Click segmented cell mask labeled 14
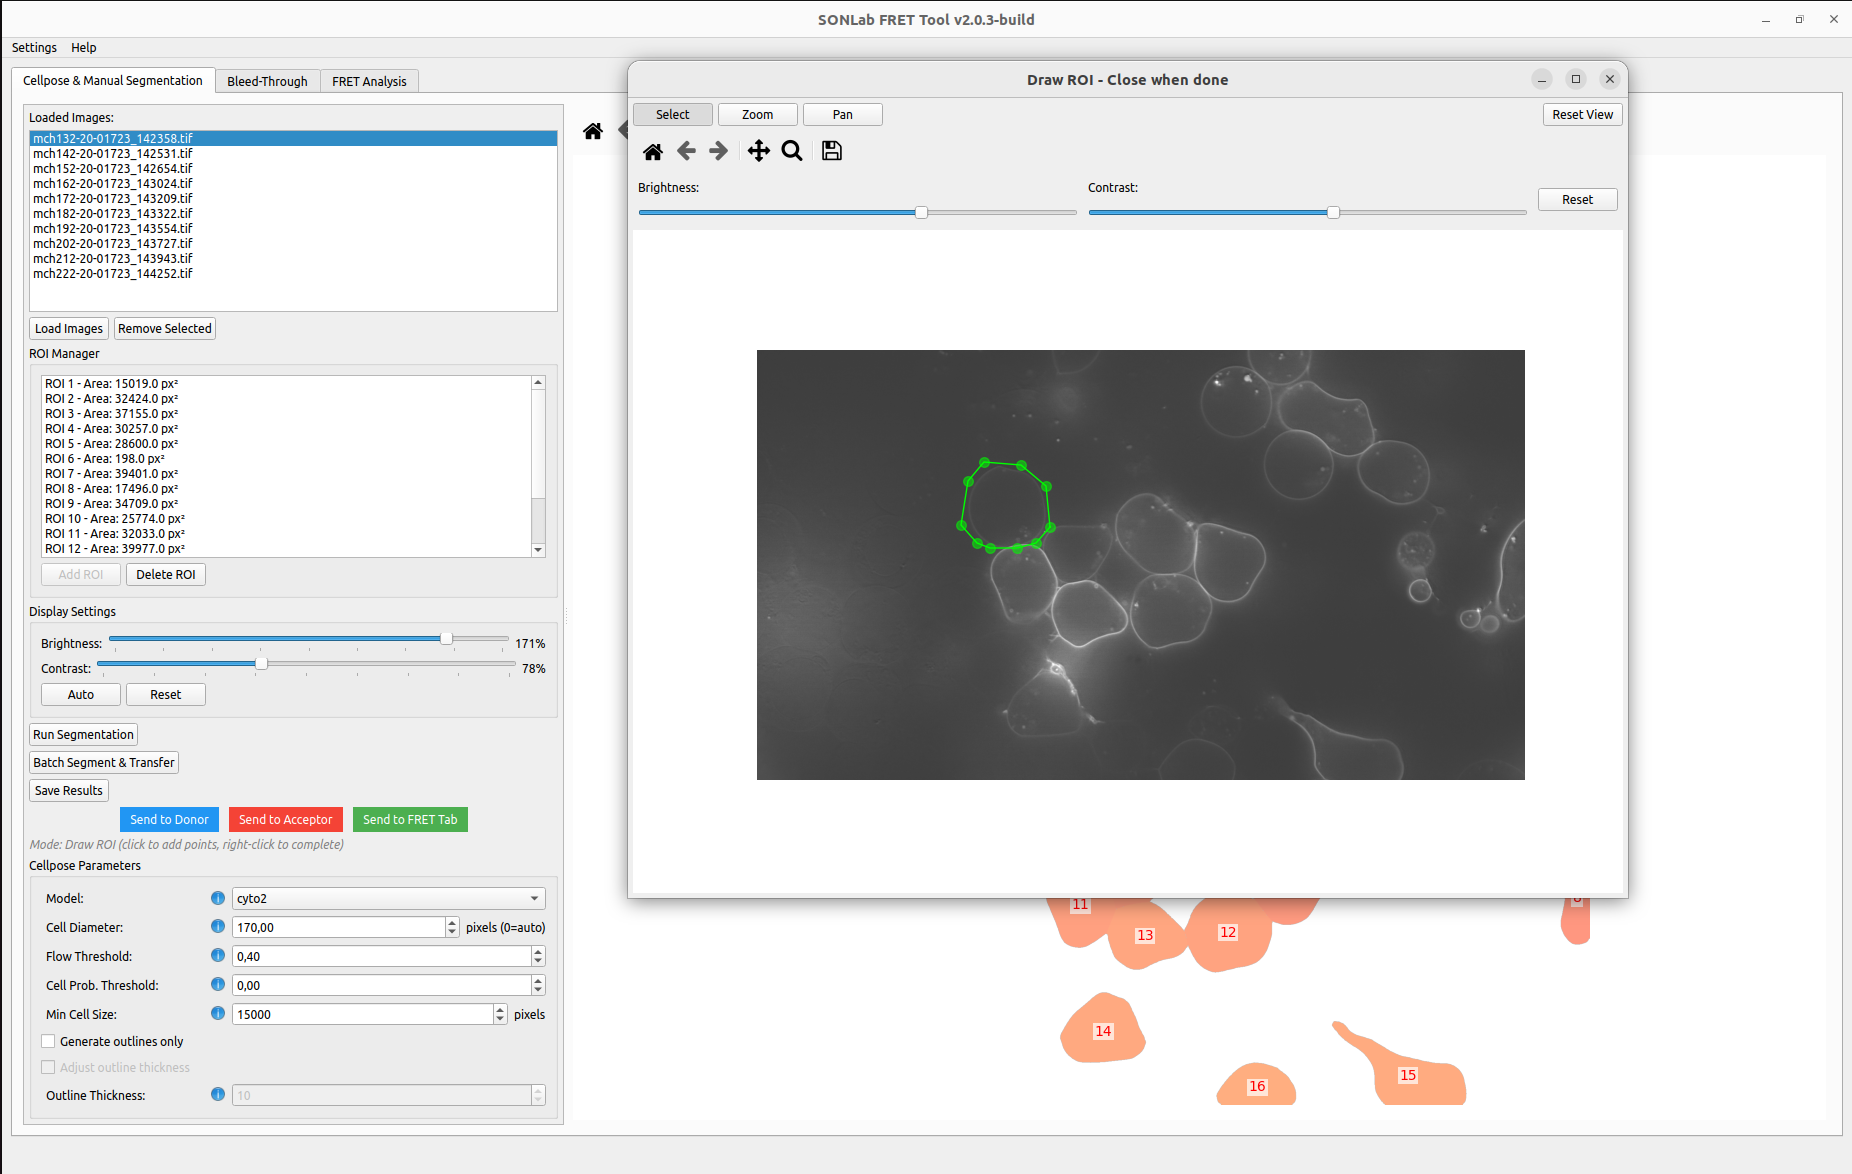1852x1174 pixels. [1103, 1030]
